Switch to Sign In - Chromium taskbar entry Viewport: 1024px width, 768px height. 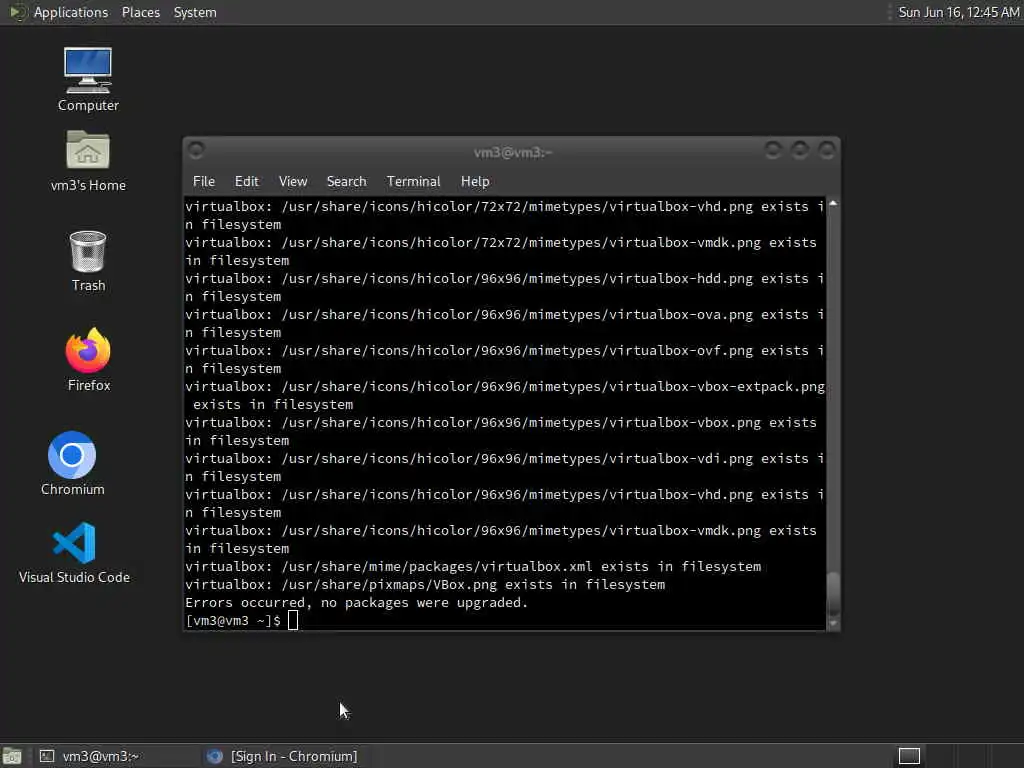pos(282,756)
